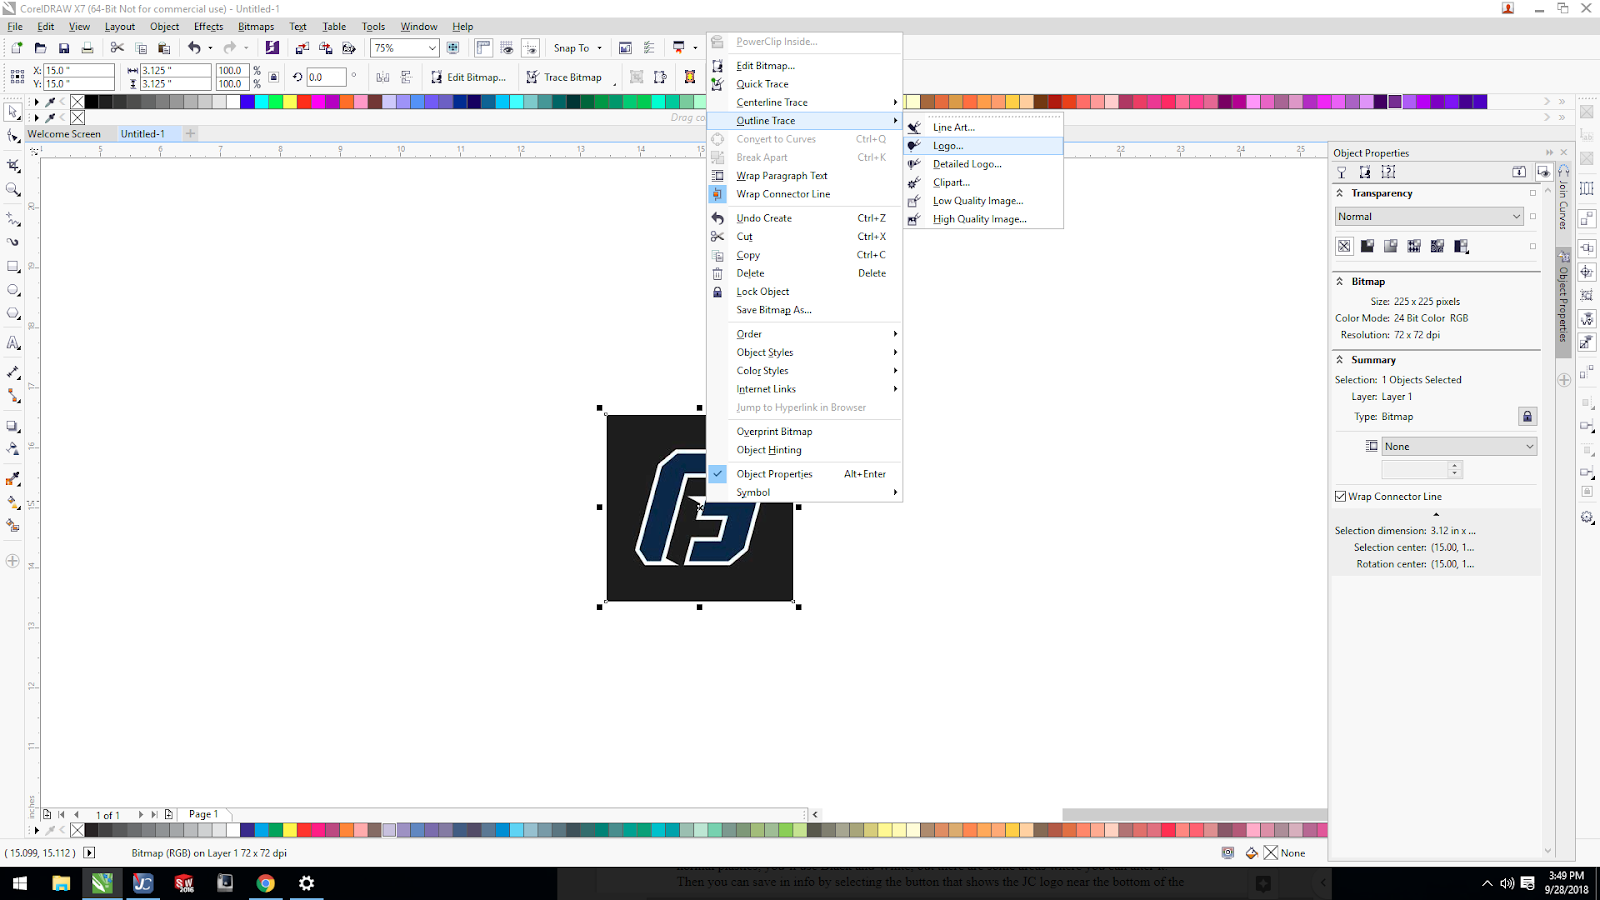Click Trace Bitmap button in property bar

564,77
